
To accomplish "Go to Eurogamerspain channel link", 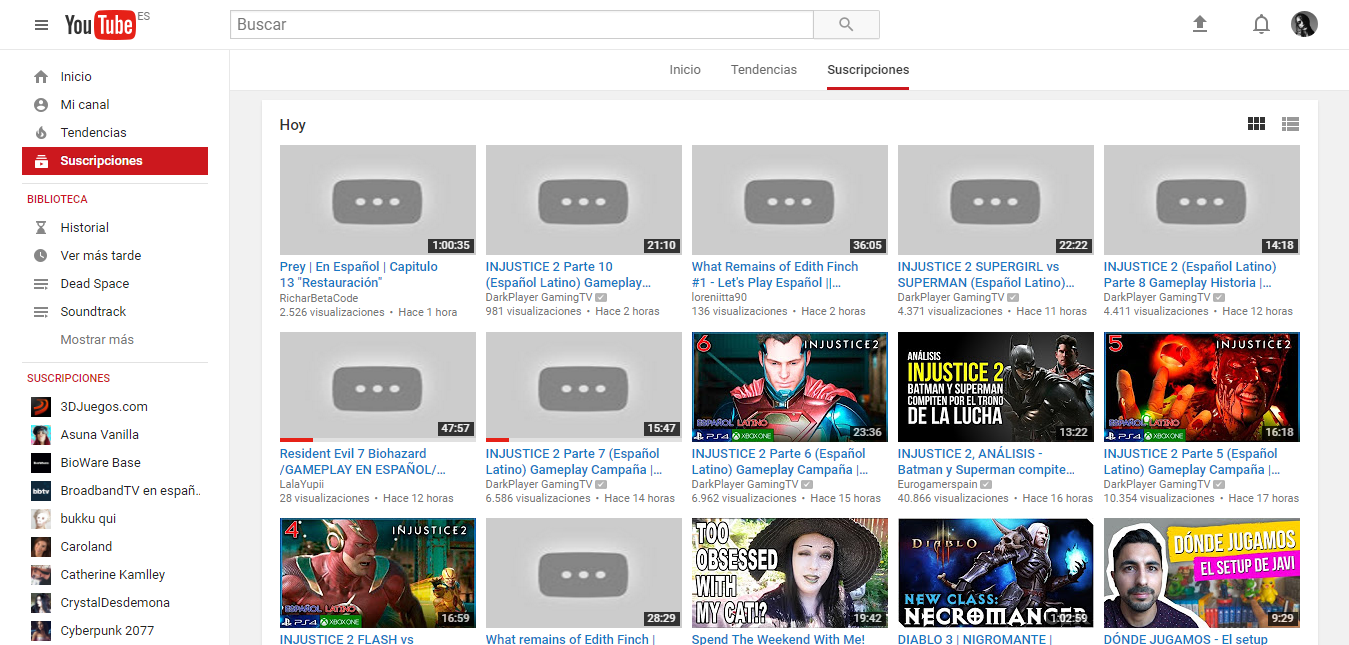I will point(938,485).
